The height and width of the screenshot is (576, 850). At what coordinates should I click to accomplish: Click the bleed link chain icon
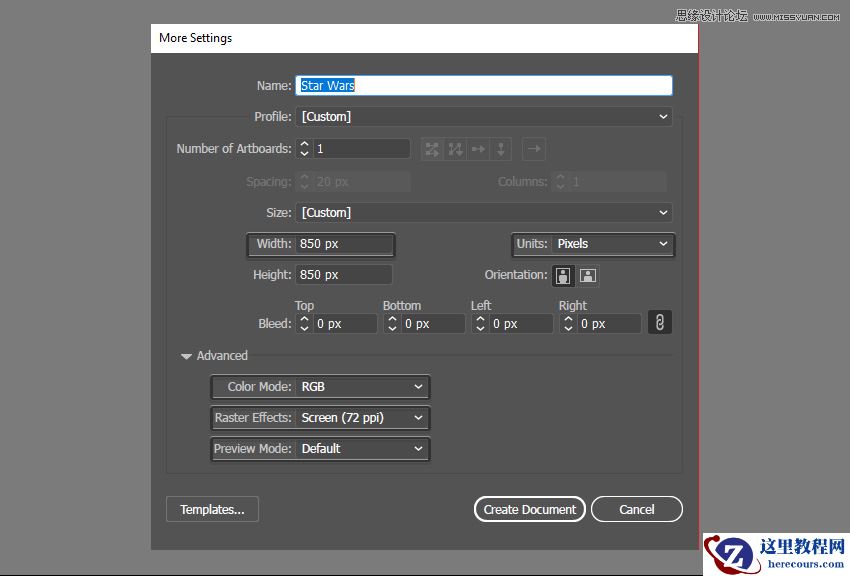pyautogui.click(x=659, y=323)
